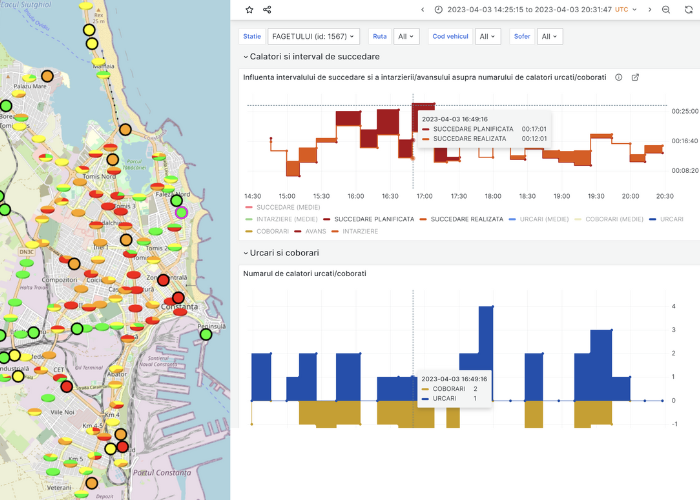Open the Cod vehicul filter dropdown

(487, 36)
